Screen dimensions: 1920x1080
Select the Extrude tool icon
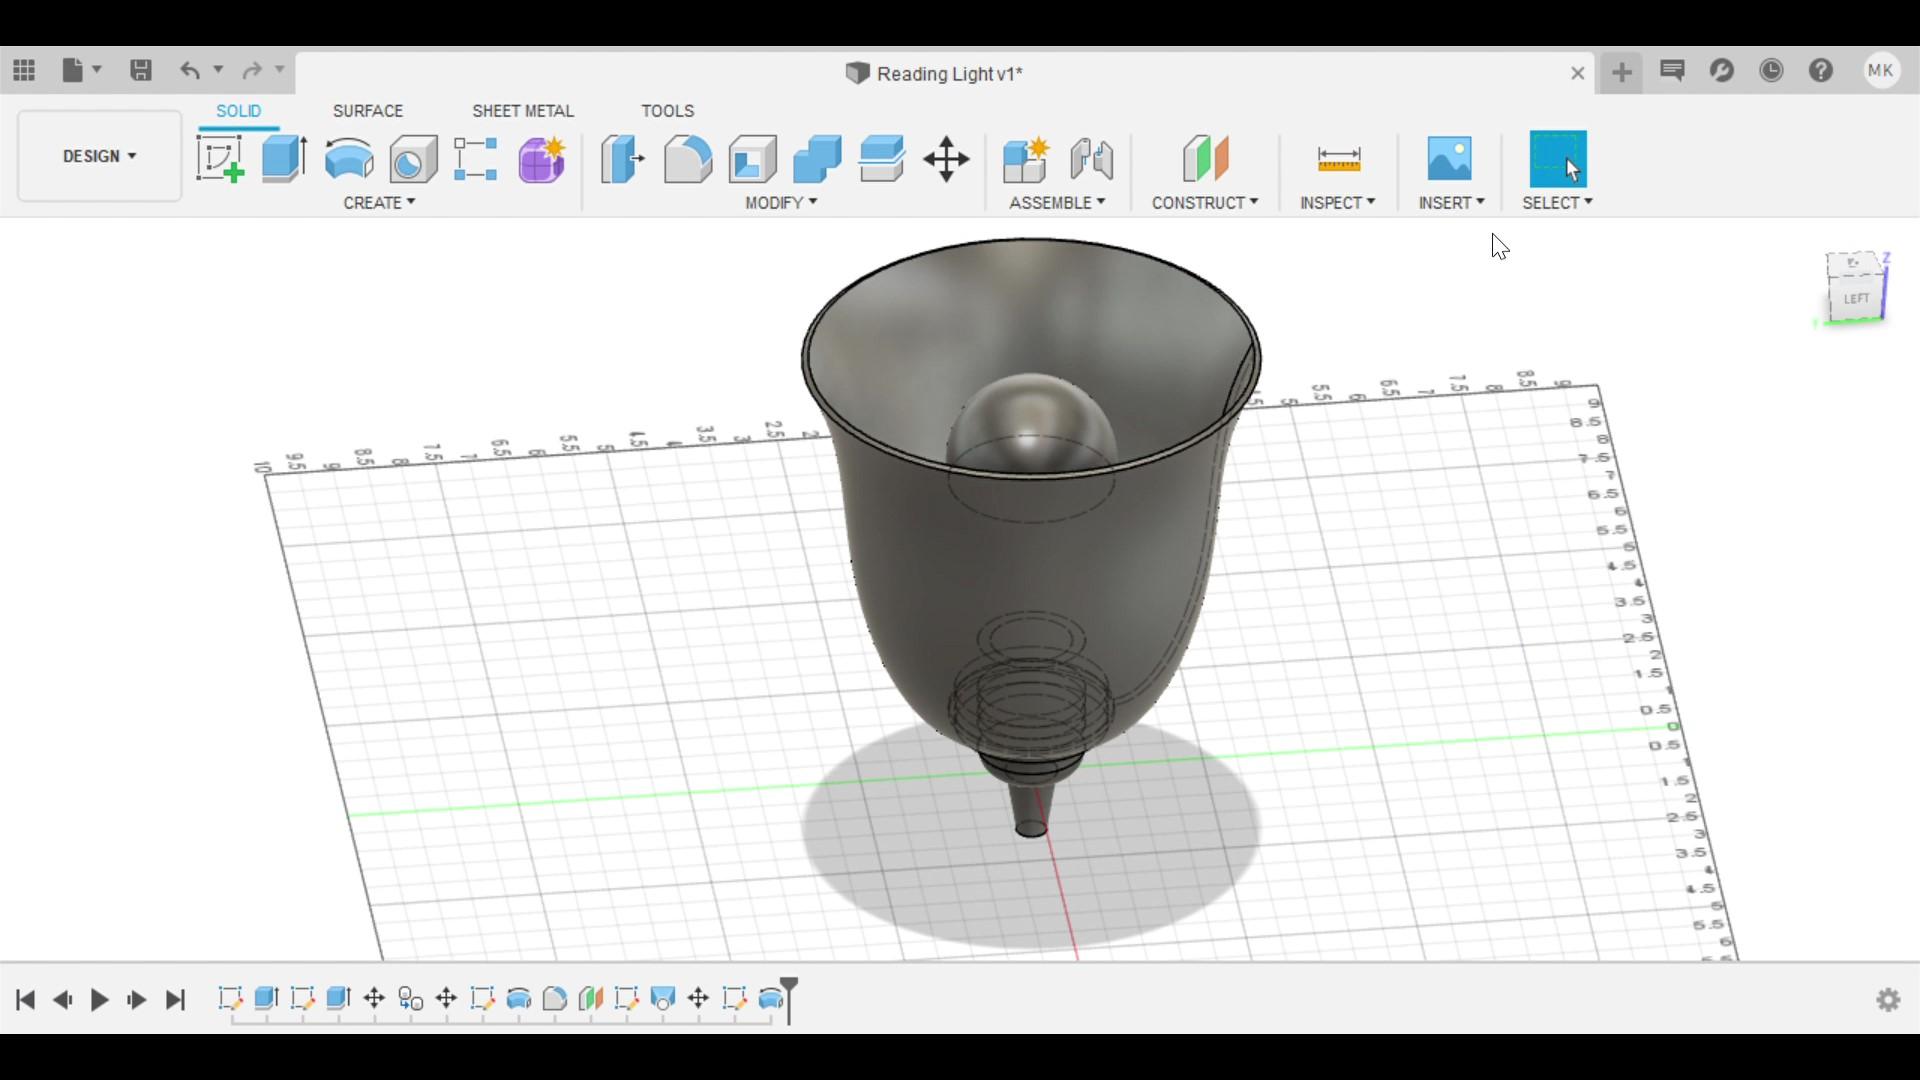click(284, 159)
